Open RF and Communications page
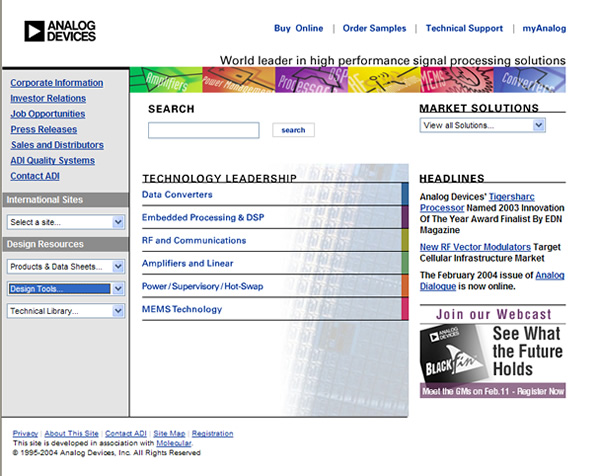 point(194,240)
